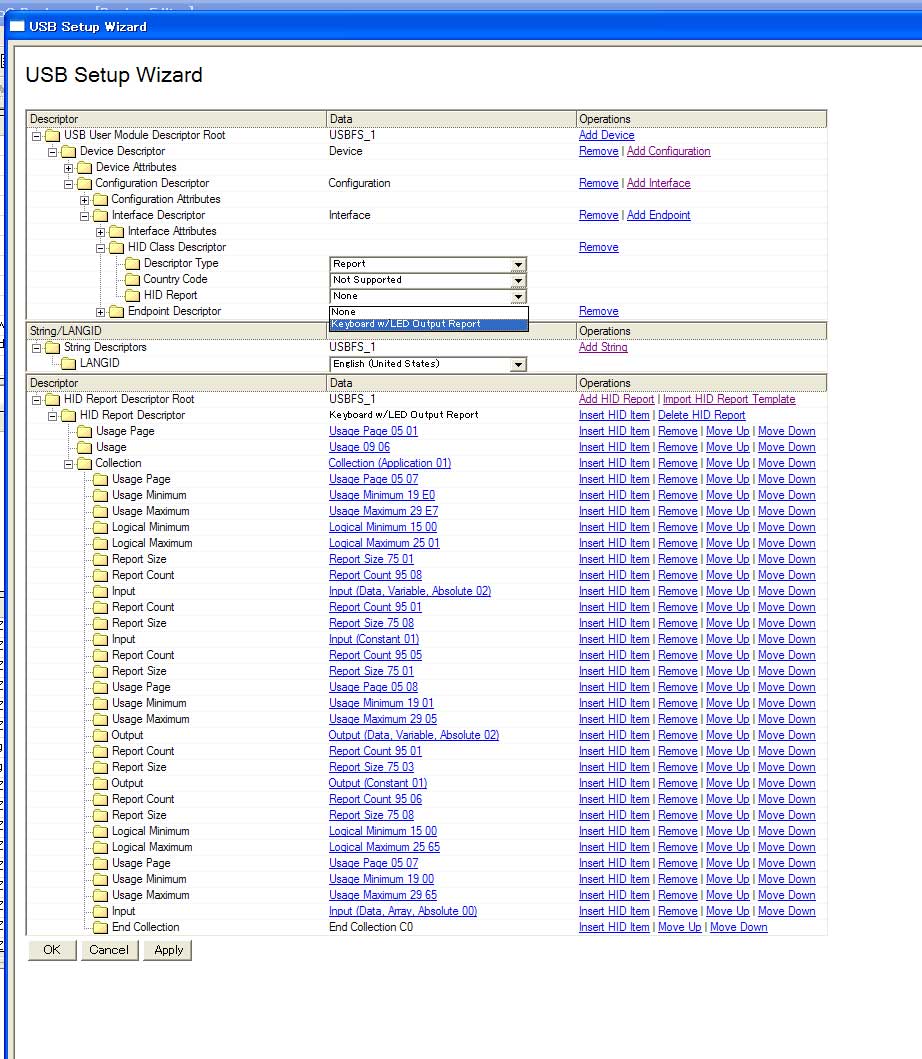
Task: Click the LANGID folder icon
Action: tap(69, 364)
